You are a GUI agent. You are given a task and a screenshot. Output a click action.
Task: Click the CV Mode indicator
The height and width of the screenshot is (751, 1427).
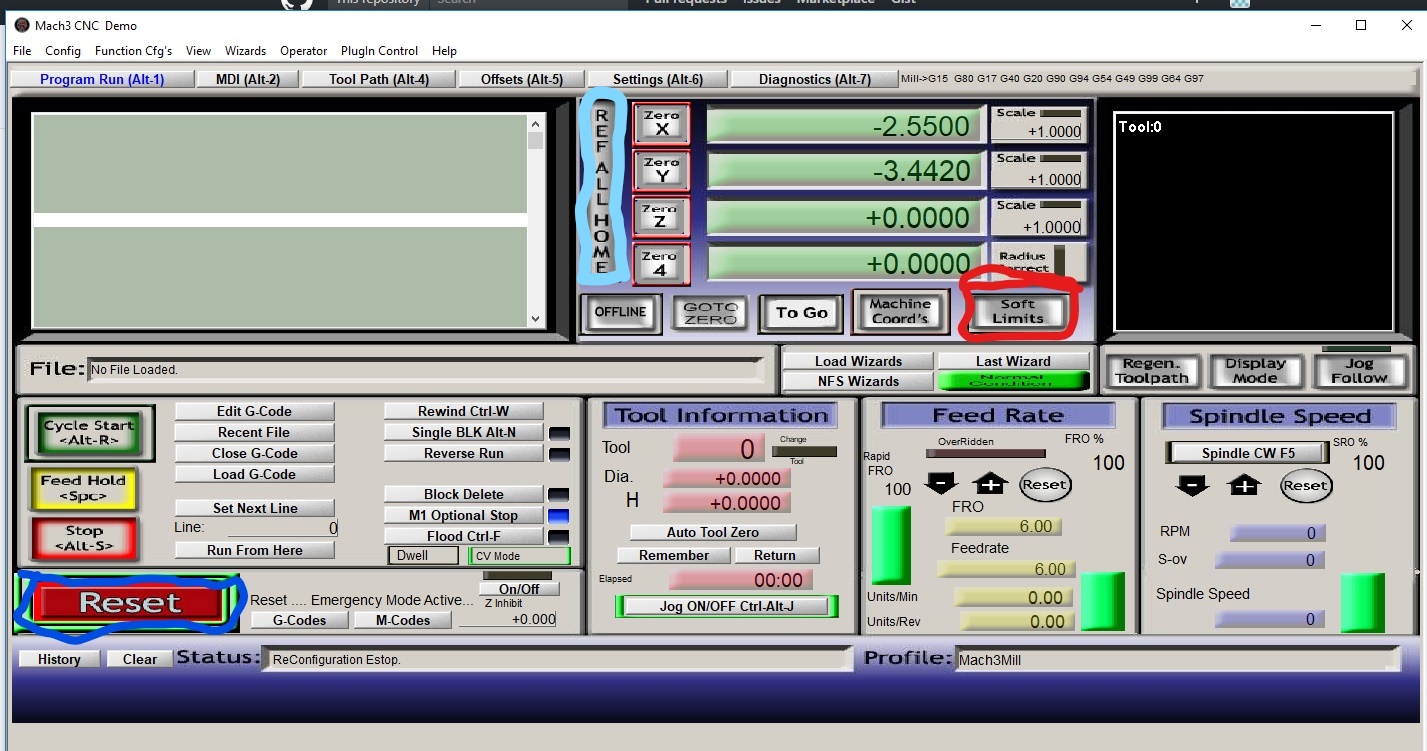coord(520,556)
